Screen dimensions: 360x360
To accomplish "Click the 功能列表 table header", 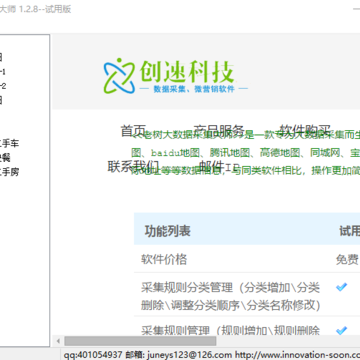I will pos(168,231).
